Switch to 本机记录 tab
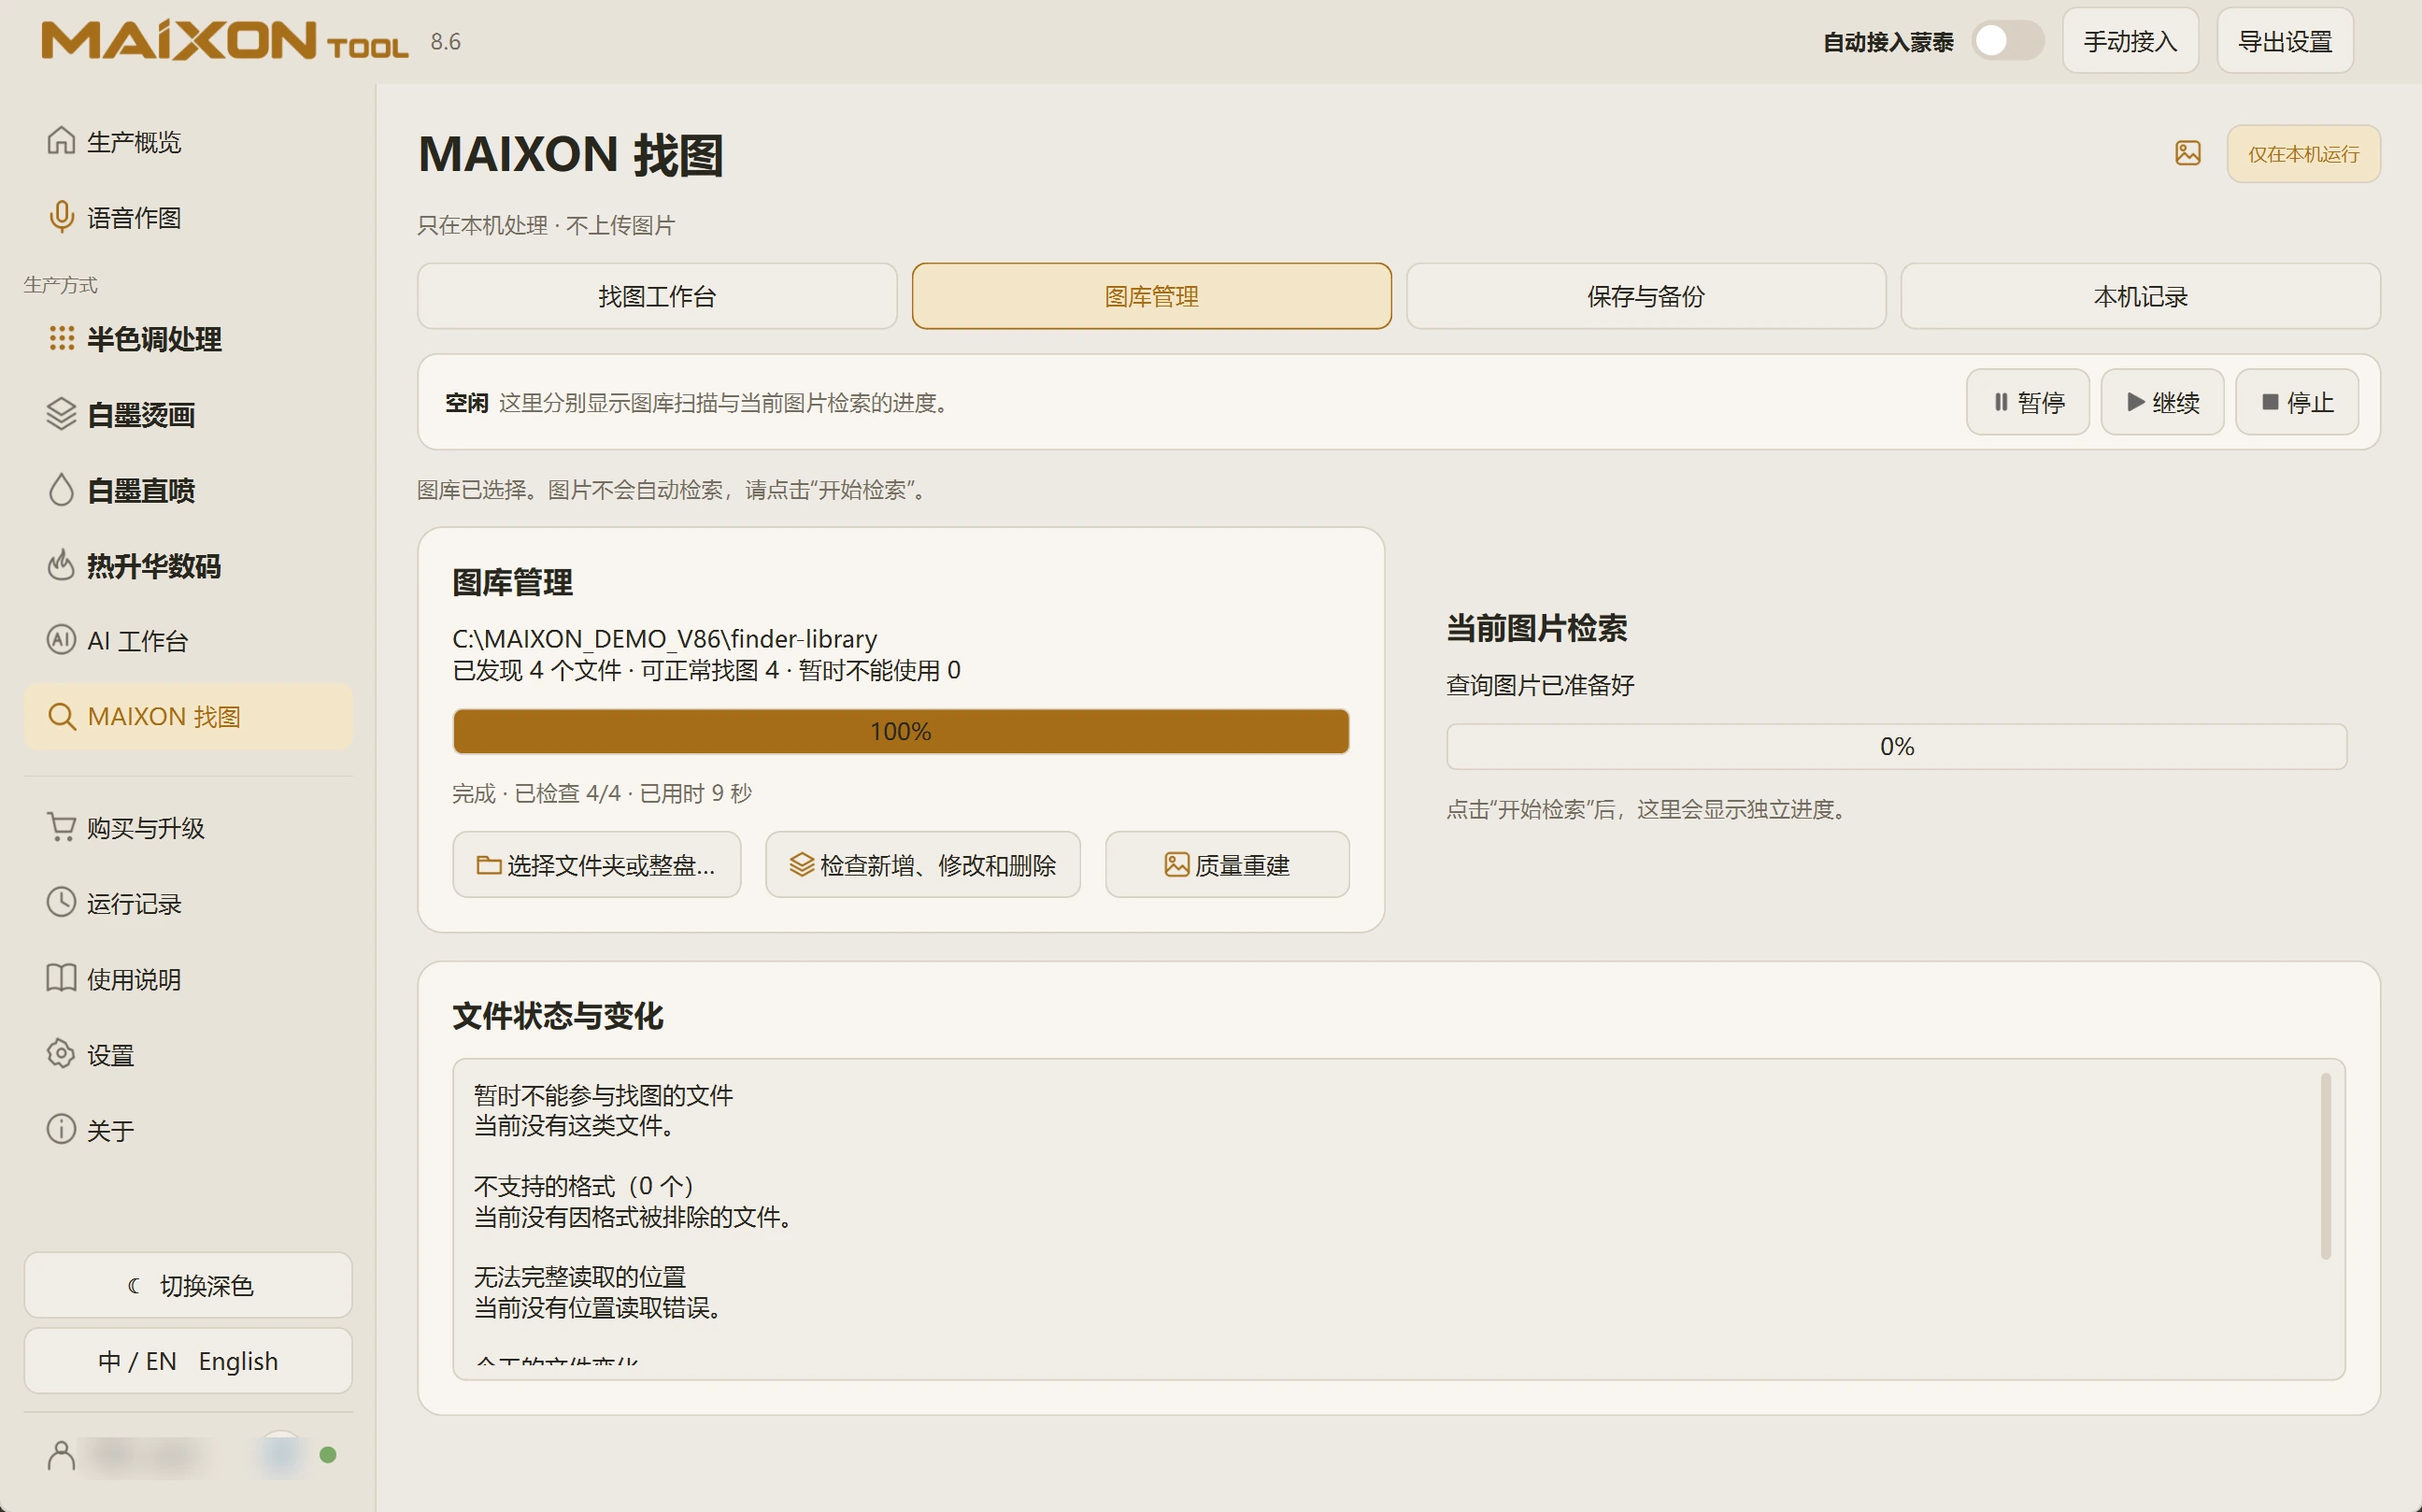Viewport: 2422px width, 1512px height. (2140, 296)
